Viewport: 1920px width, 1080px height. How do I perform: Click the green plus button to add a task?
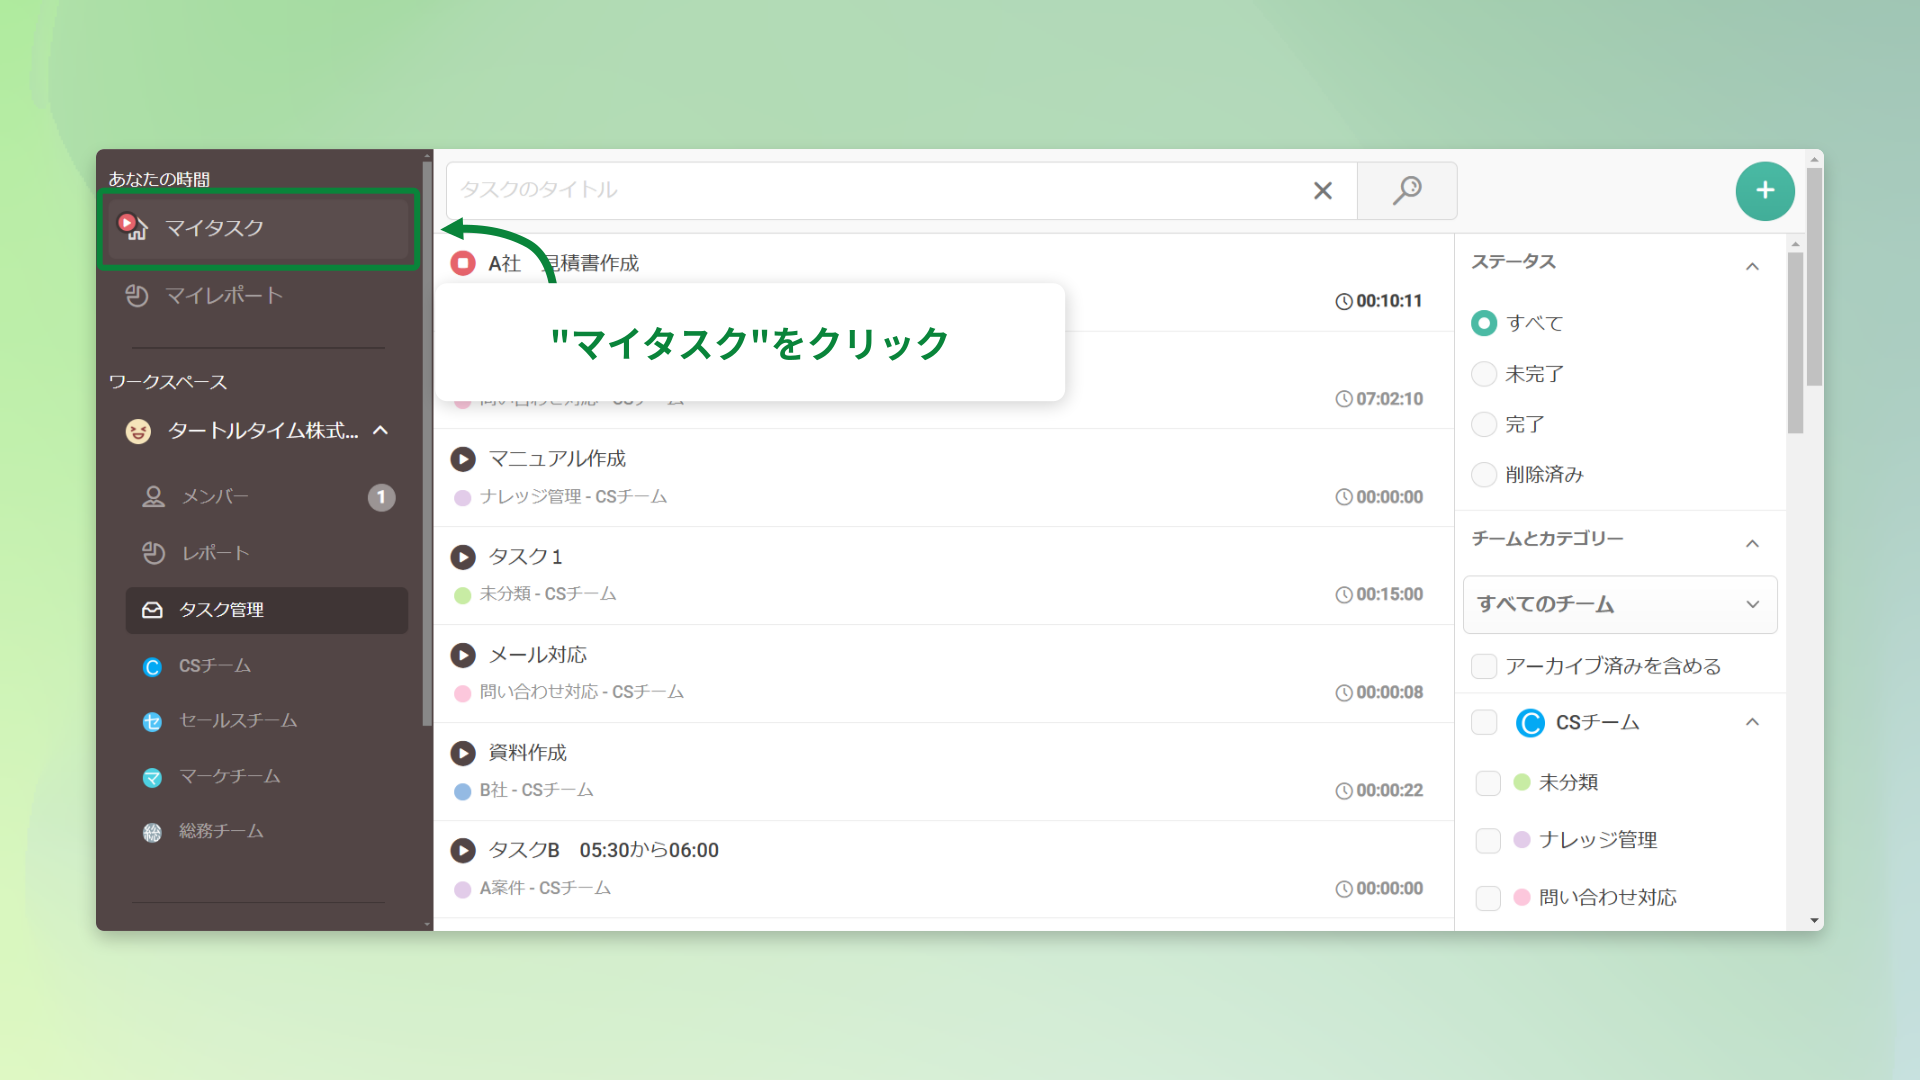pos(1765,190)
